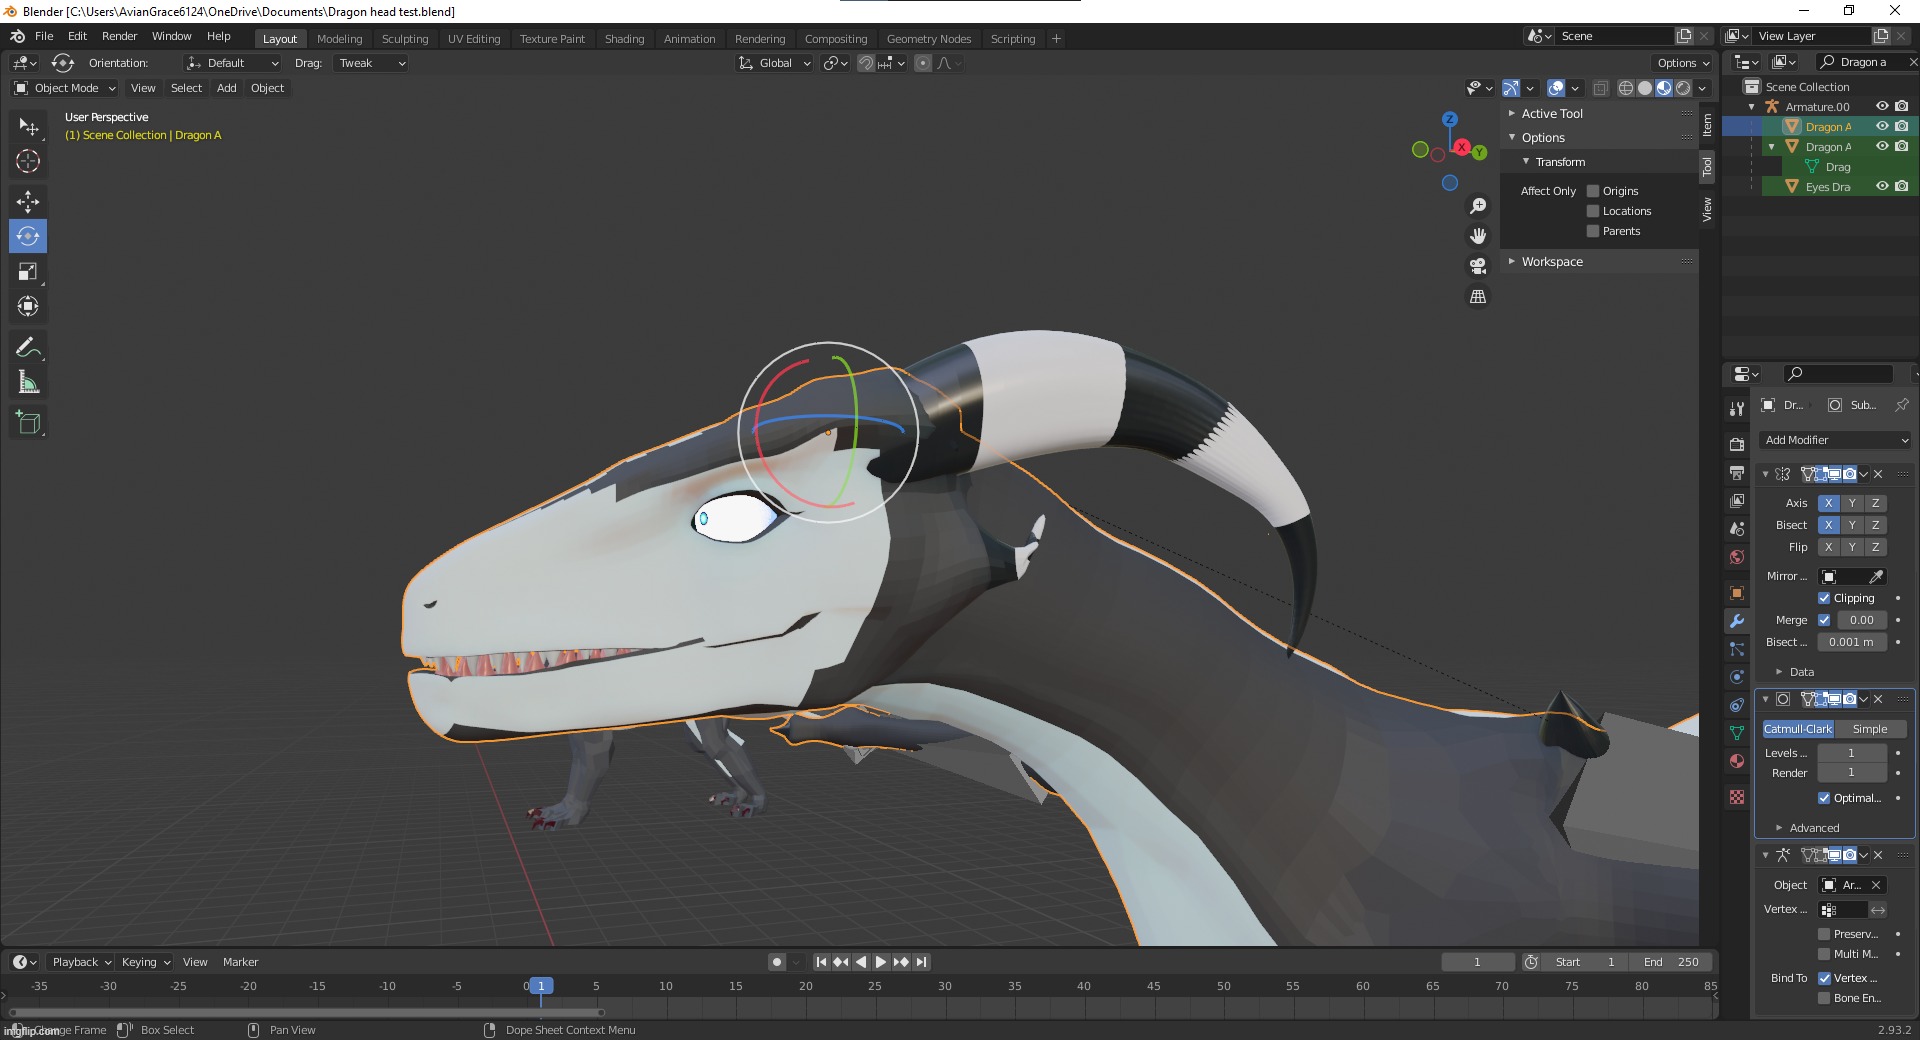Hide Armature.00 in viewport eye icon
The width and height of the screenshot is (1920, 1040).
[1882, 106]
